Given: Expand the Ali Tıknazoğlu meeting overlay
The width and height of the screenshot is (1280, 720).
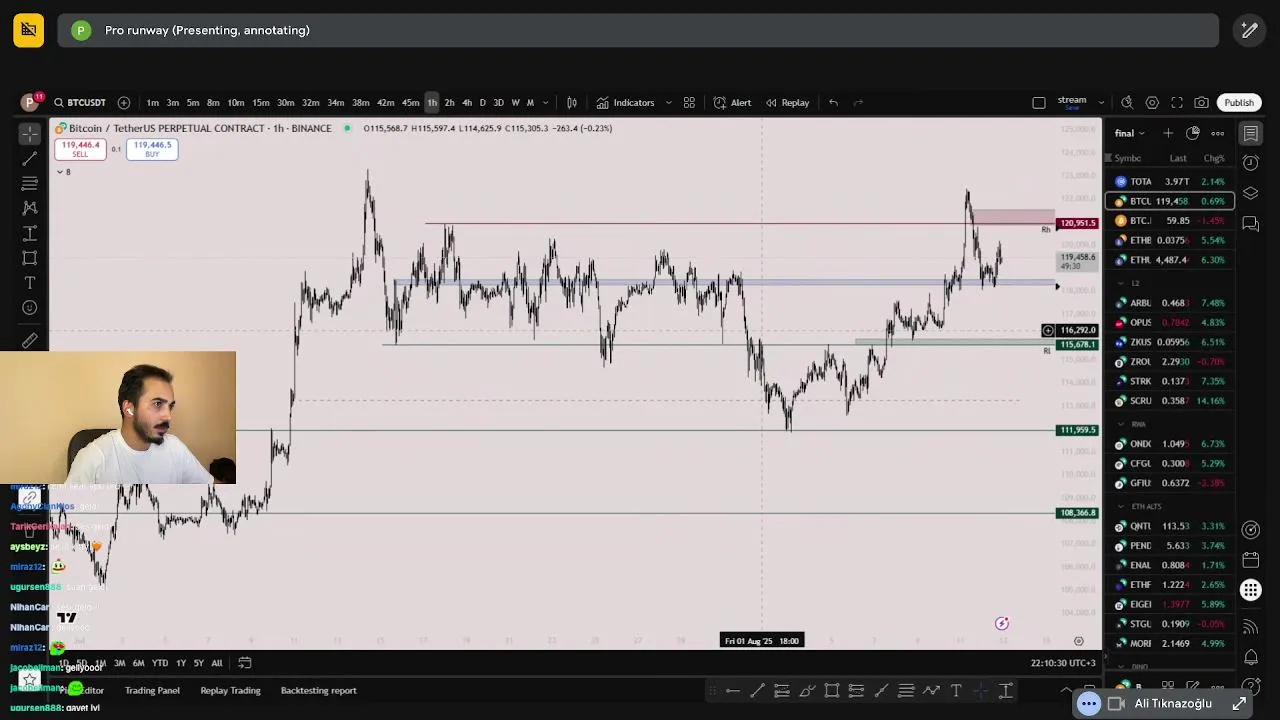Looking at the screenshot, I should click(x=1240, y=704).
